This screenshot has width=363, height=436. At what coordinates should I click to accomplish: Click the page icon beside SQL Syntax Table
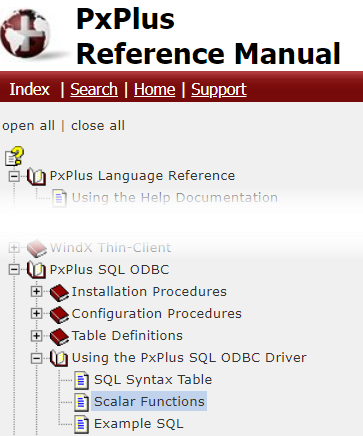(81, 380)
